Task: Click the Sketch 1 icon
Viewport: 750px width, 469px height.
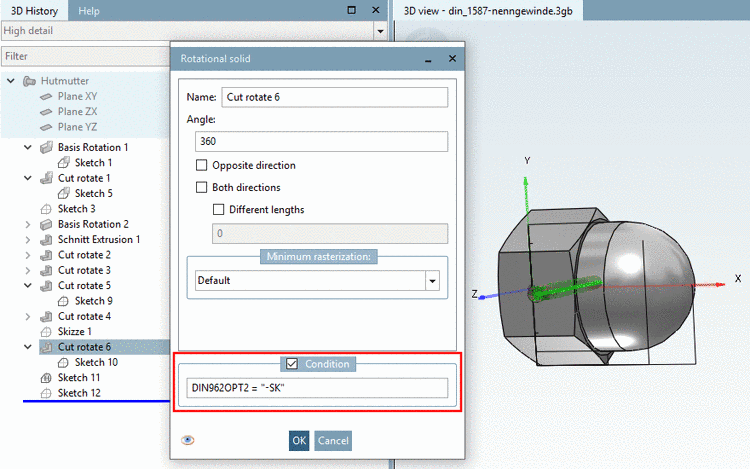Action: (63, 163)
